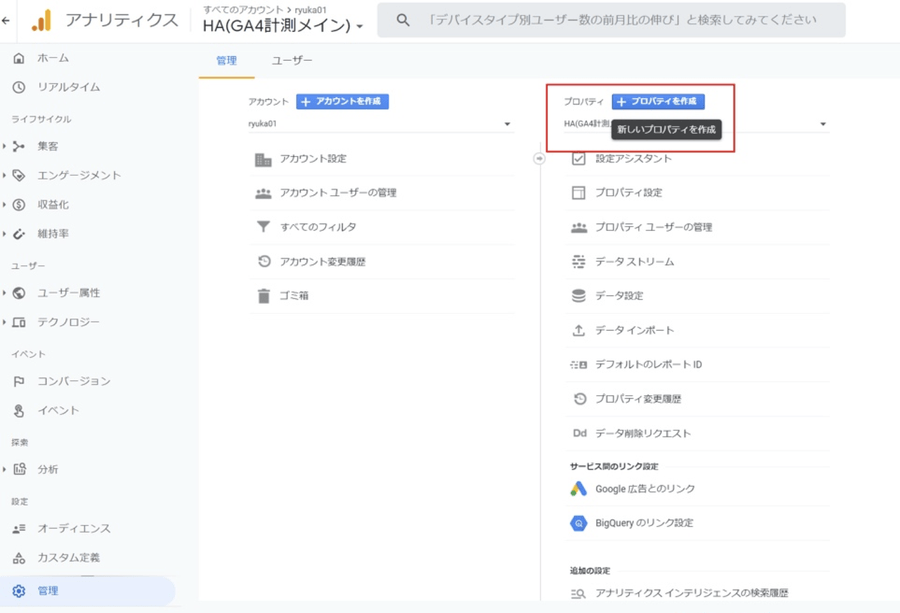900x613 pixels.
Task: Expand the 集客 sidebar section
Action: (5, 146)
